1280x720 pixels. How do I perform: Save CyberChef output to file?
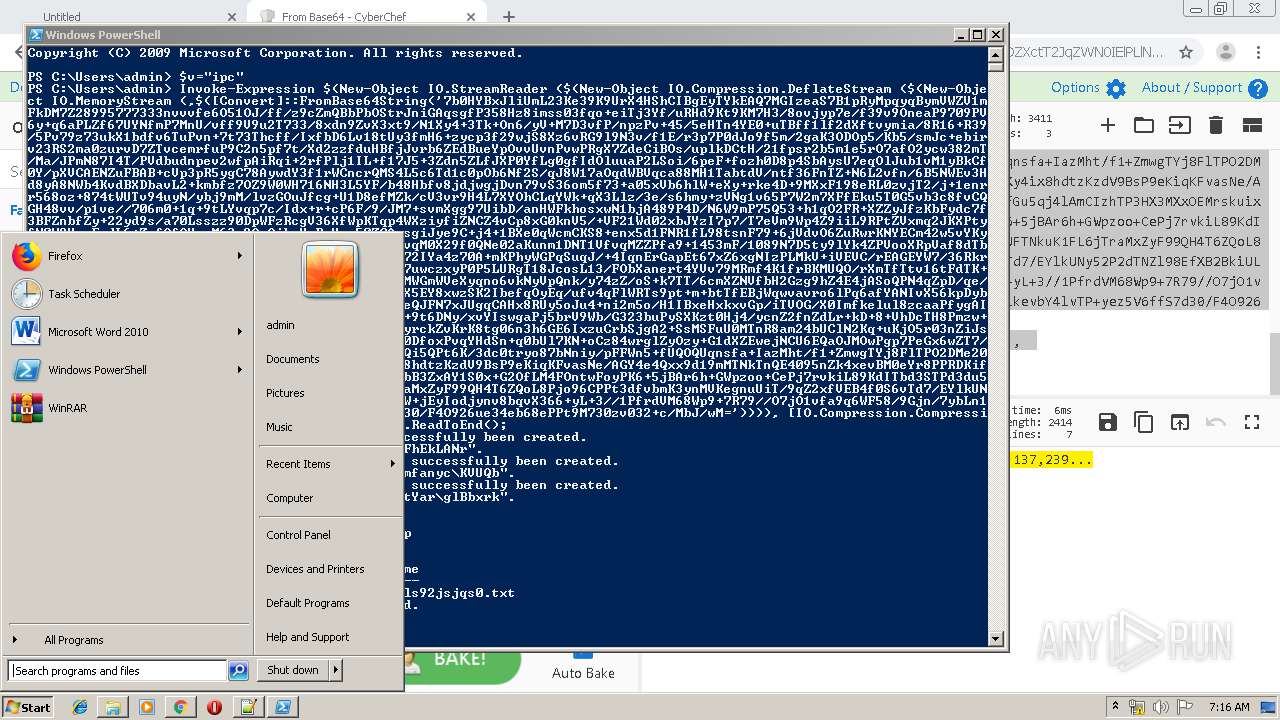1108,422
